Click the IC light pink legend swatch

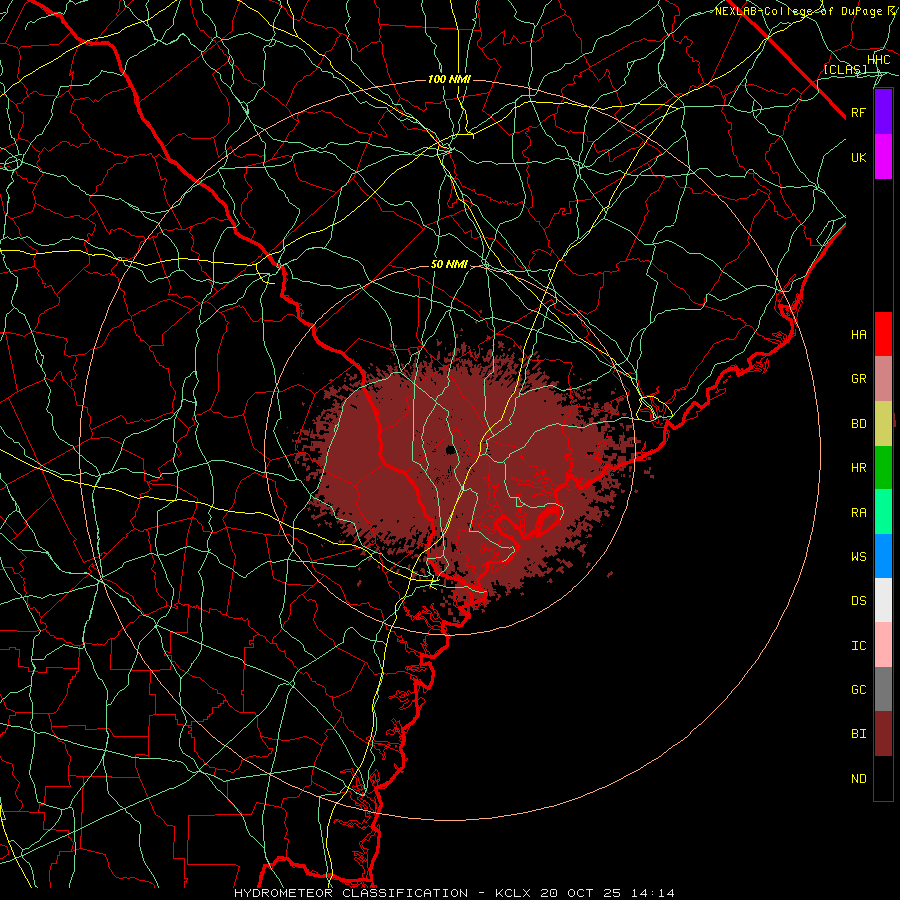click(x=883, y=645)
